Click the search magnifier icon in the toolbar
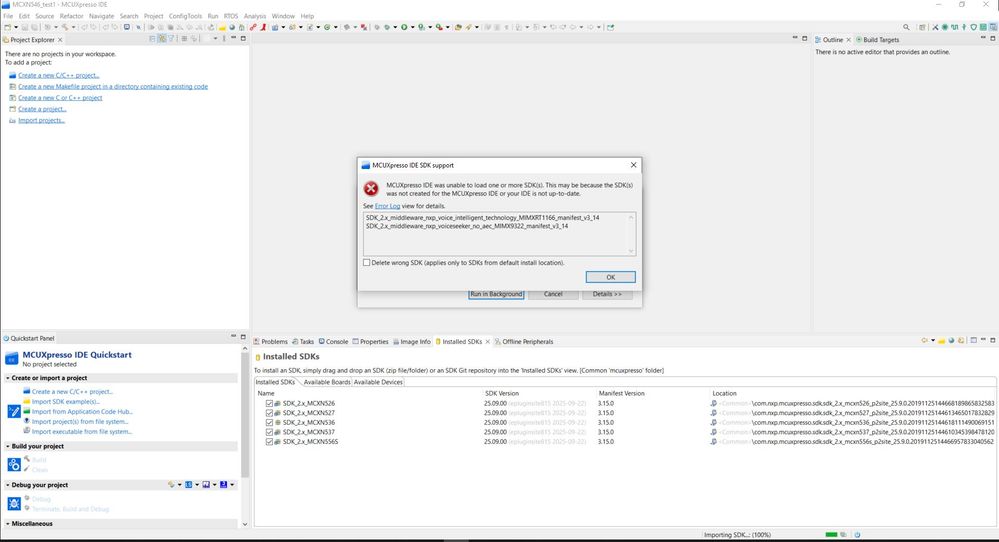The image size is (999, 542). pos(907,27)
